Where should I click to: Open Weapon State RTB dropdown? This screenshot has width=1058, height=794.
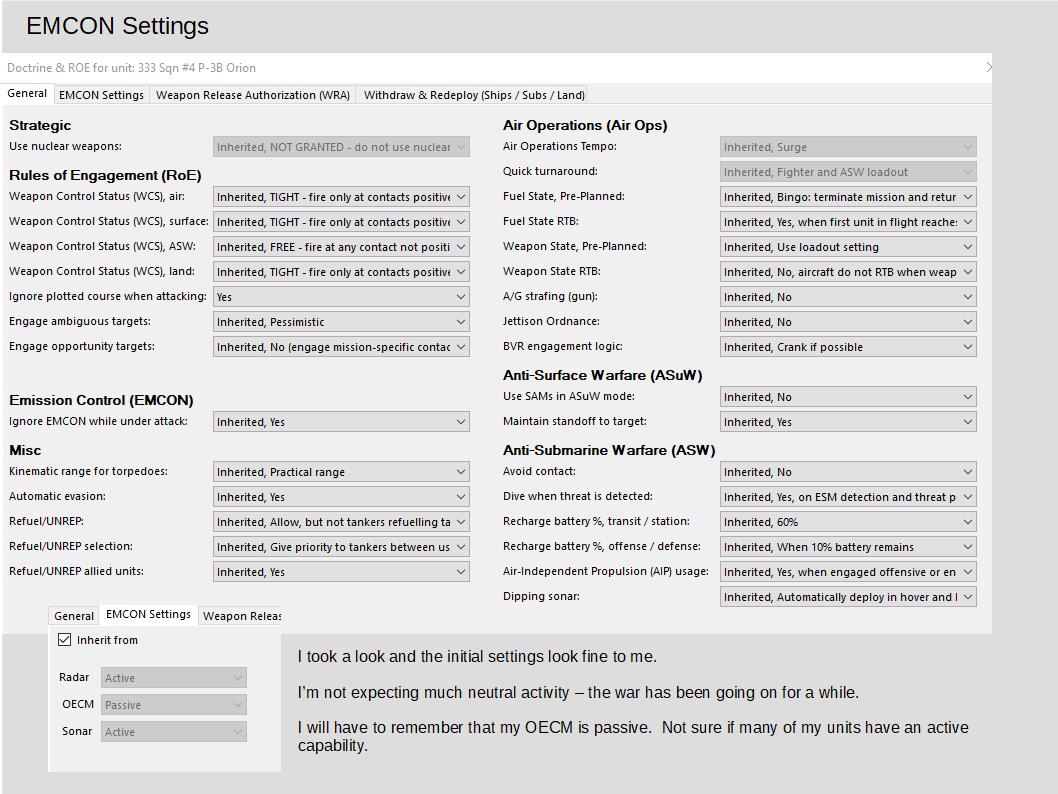click(848, 272)
